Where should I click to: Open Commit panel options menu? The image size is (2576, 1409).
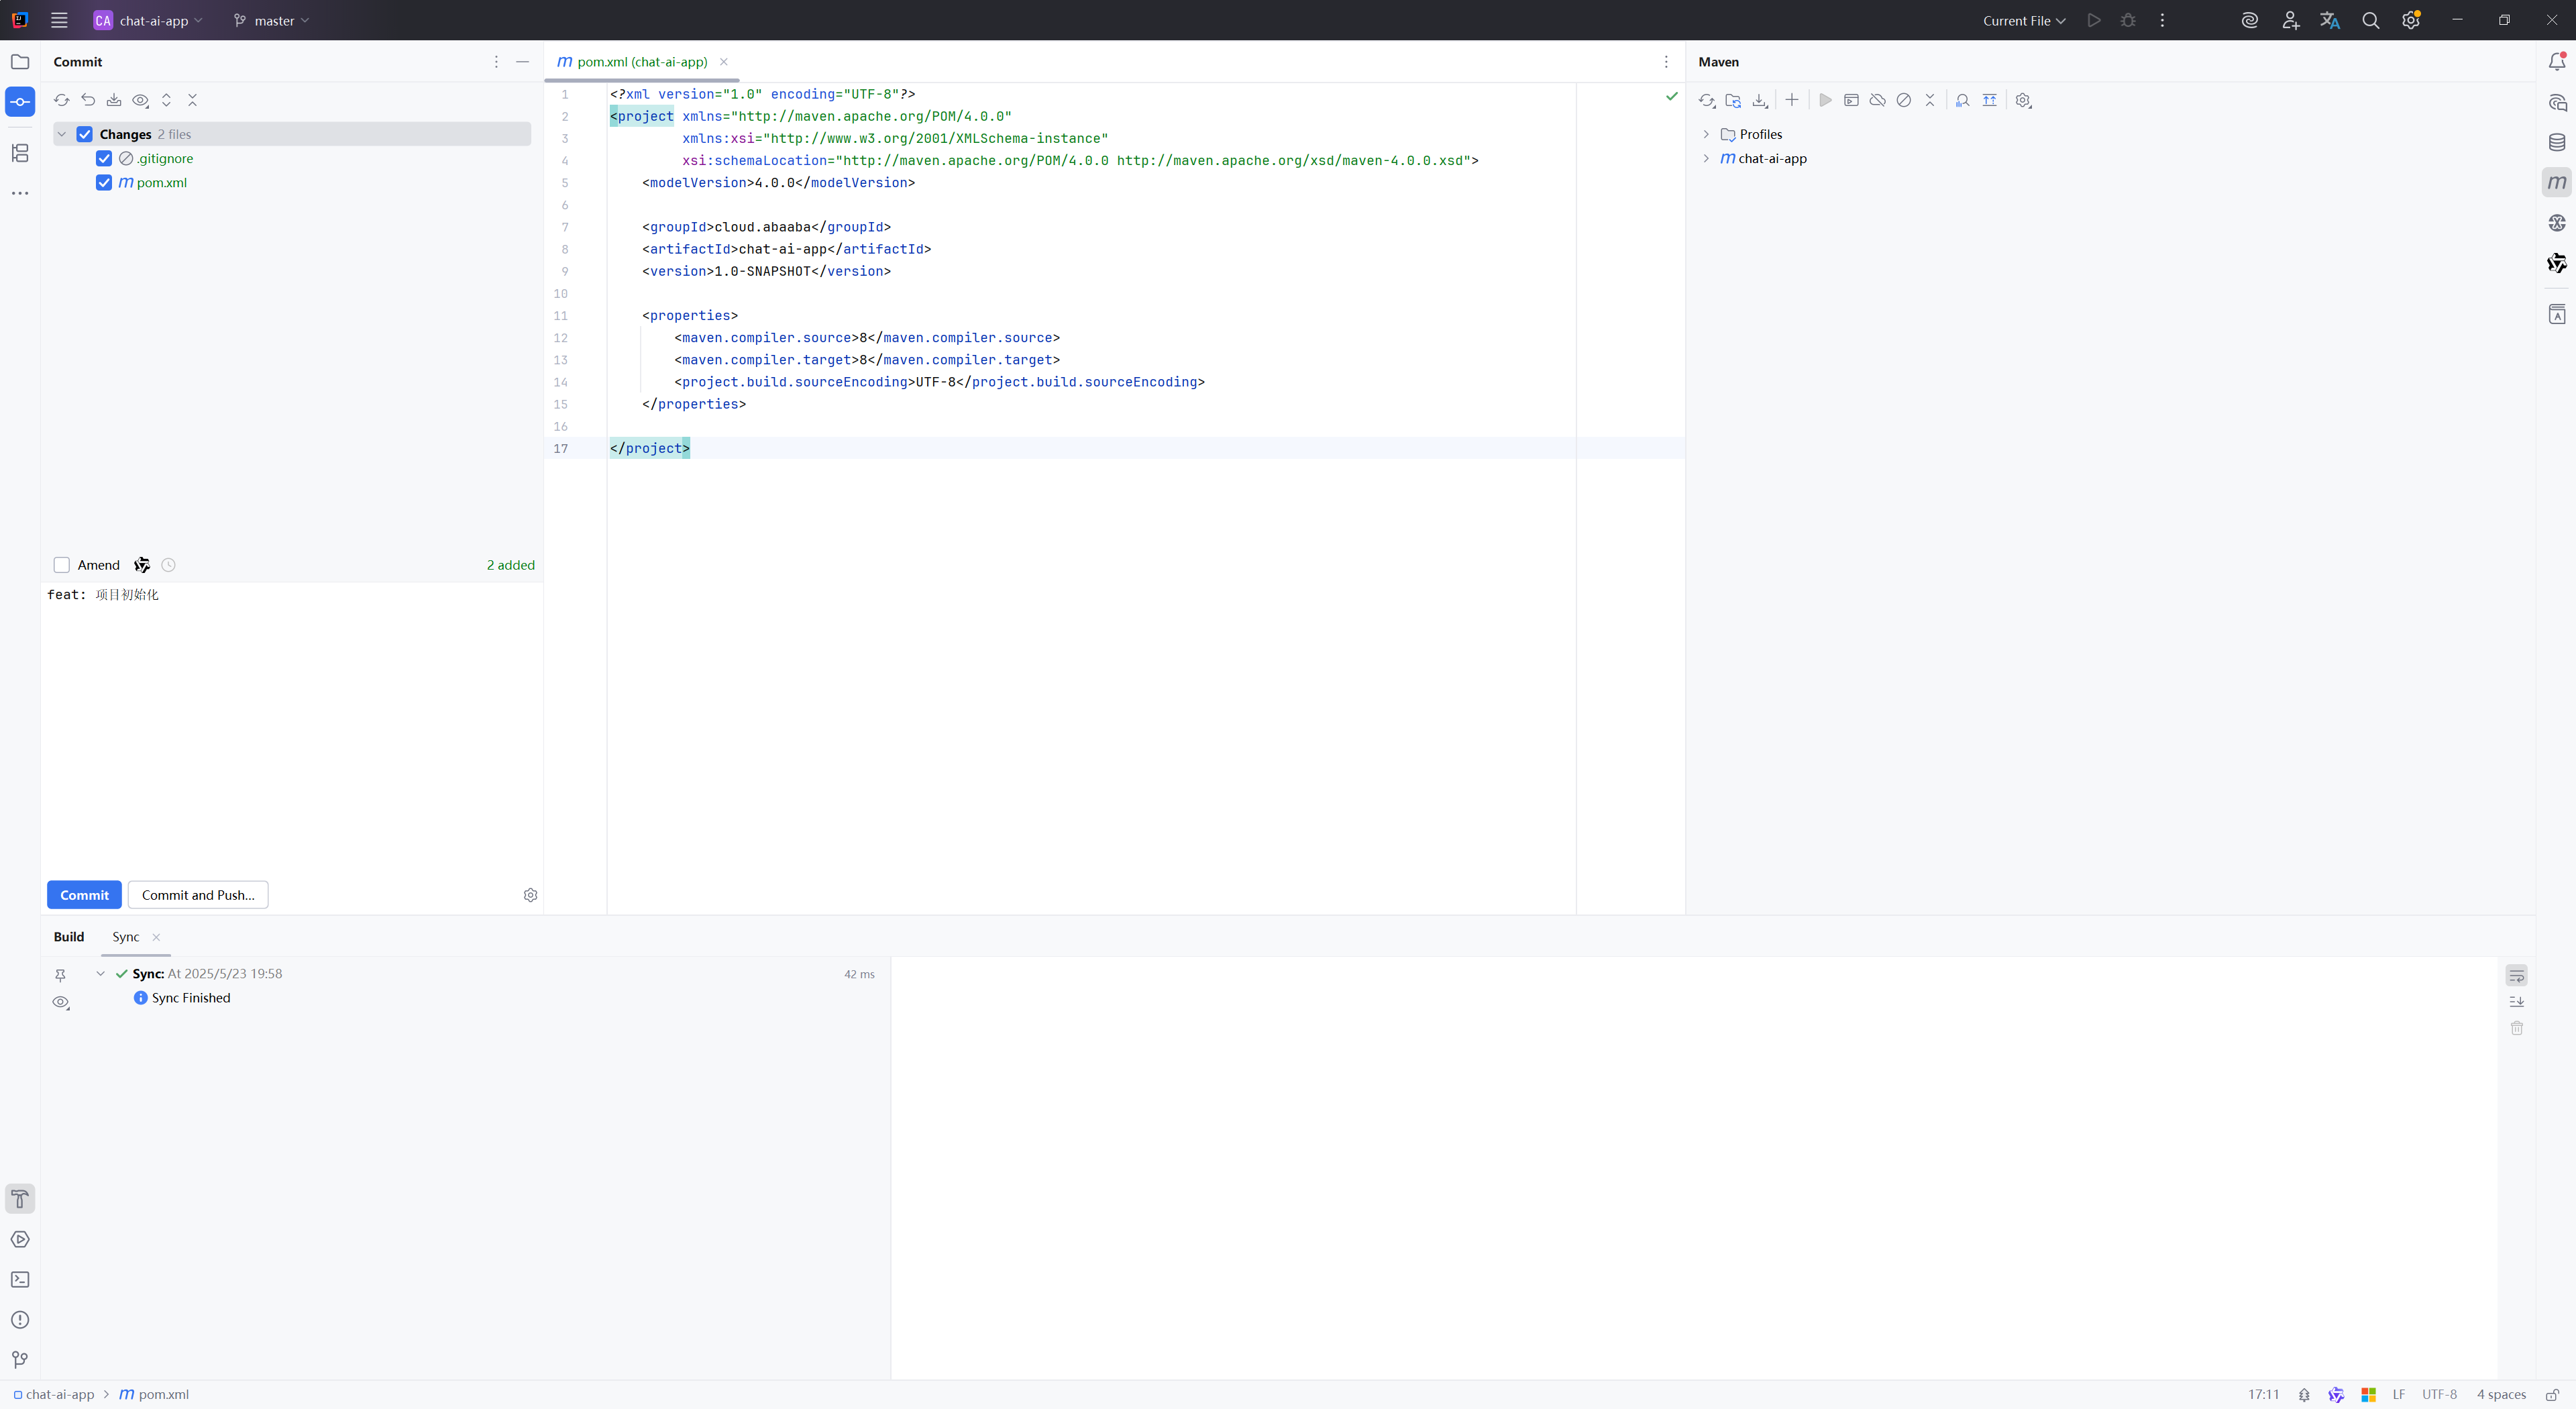click(496, 62)
